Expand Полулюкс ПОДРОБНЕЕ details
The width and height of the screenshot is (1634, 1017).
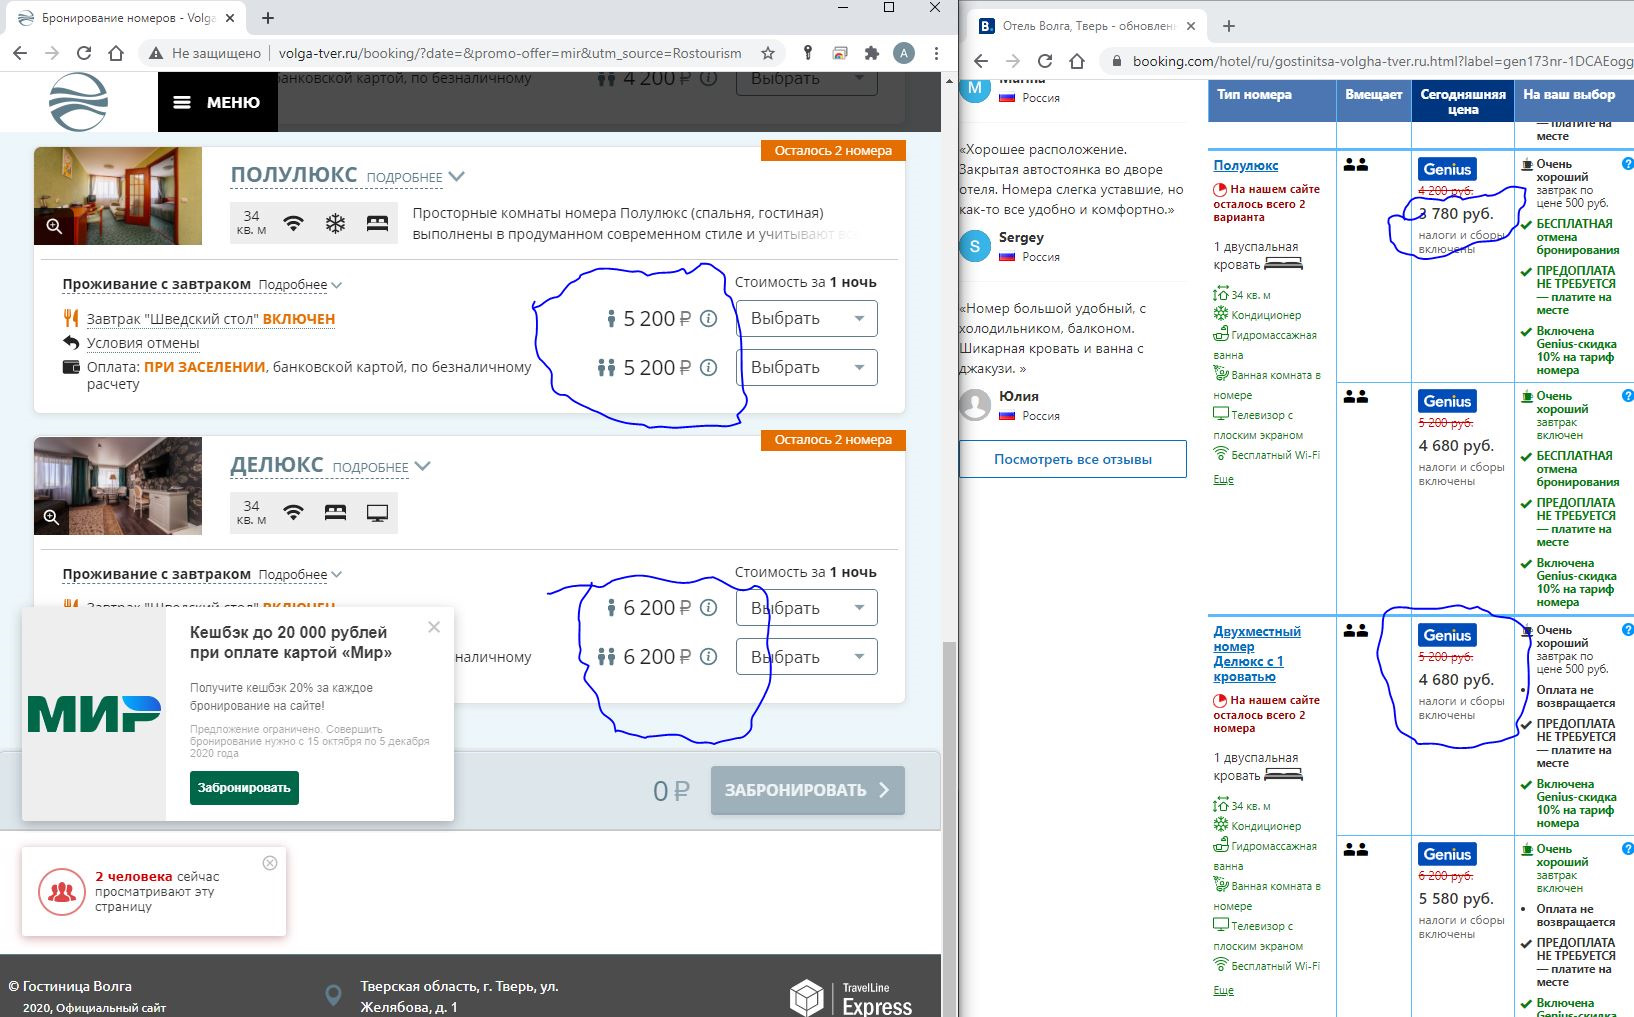415,177
